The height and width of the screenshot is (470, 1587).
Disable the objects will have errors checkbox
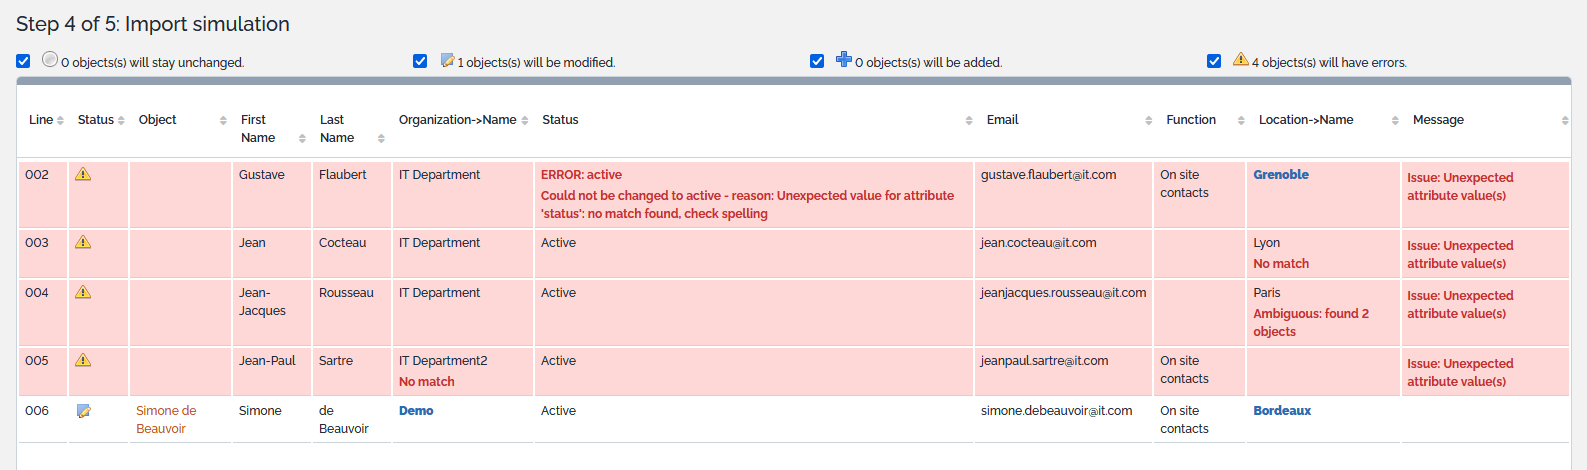pos(1214,61)
